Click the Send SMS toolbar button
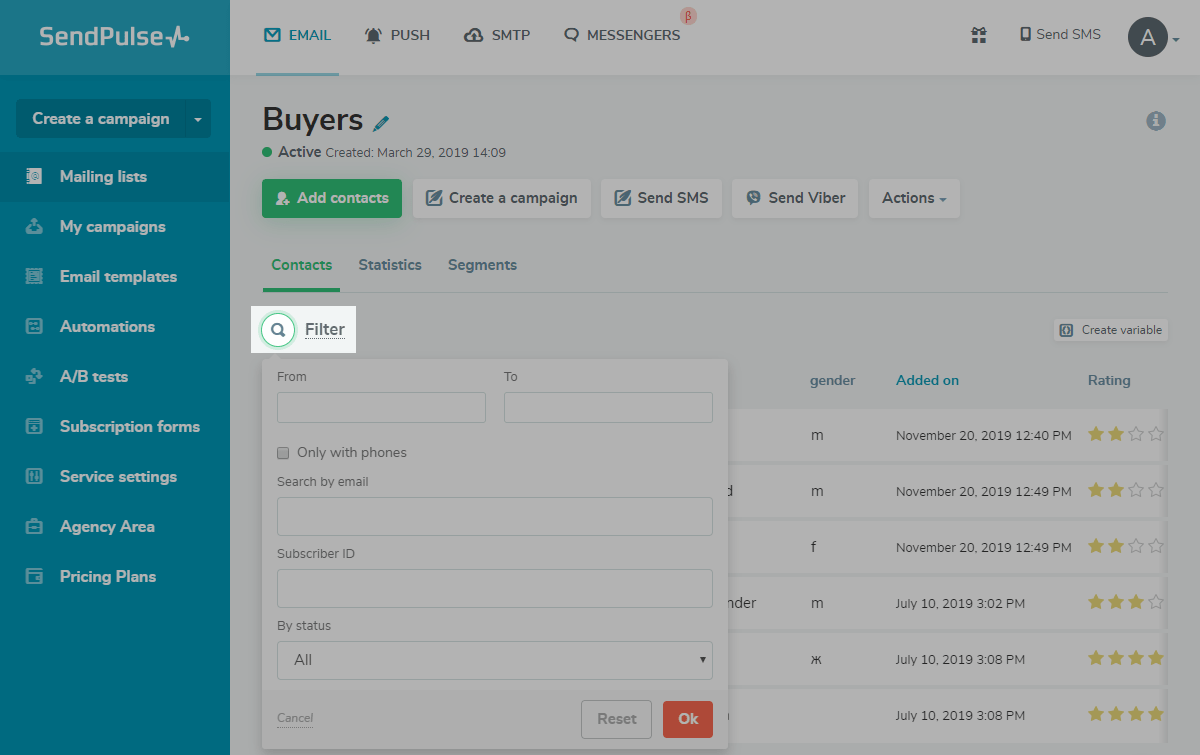1200x755 pixels. 661,198
